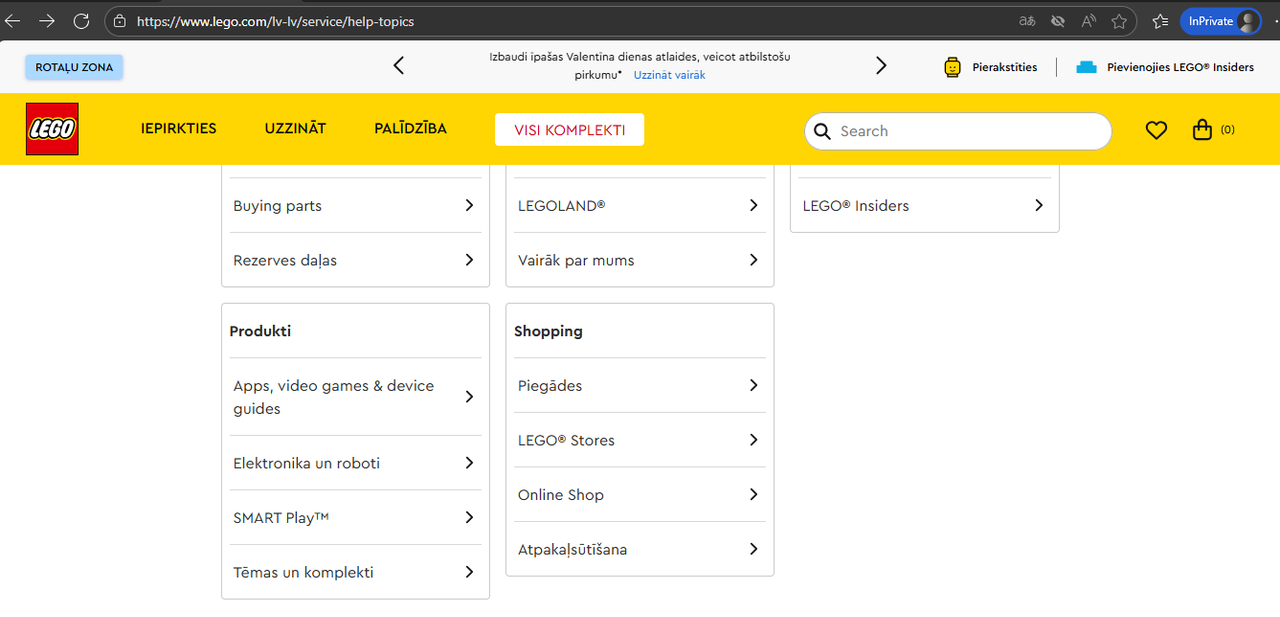Expand LEGOLAND® row chevron
Viewport: 1280px width, 617px height.
(x=754, y=205)
